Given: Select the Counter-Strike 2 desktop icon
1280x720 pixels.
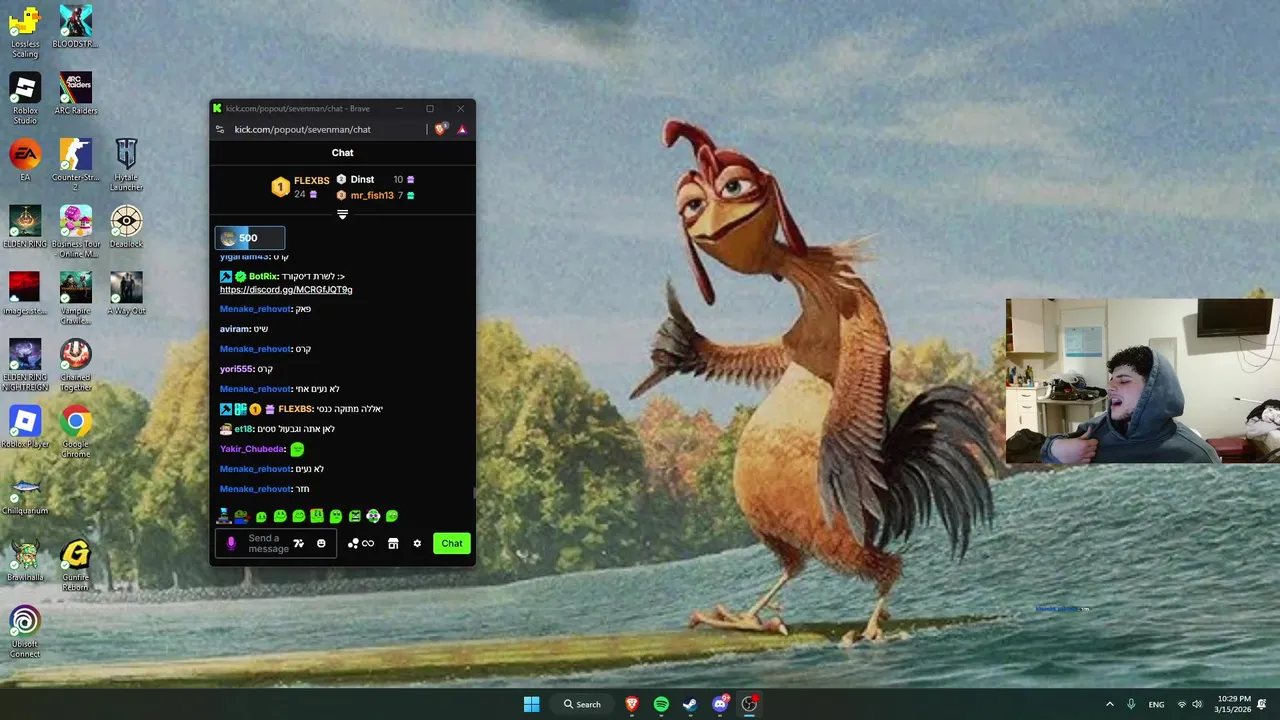Looking at the screenshot, I should [x=75, y=165].
